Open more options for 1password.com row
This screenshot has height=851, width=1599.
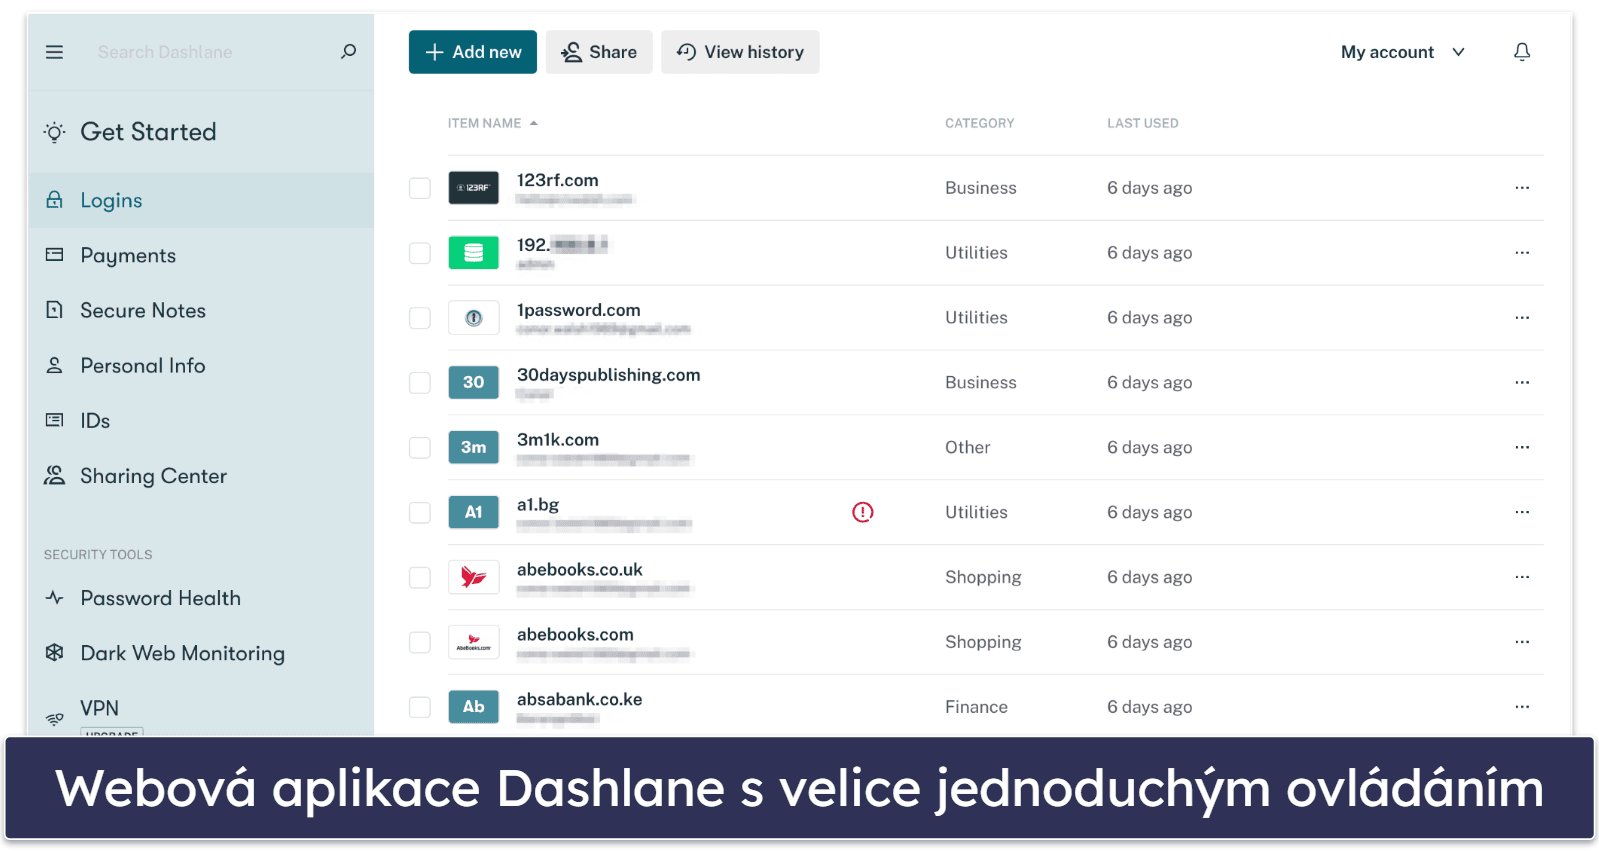point(1521,318)
